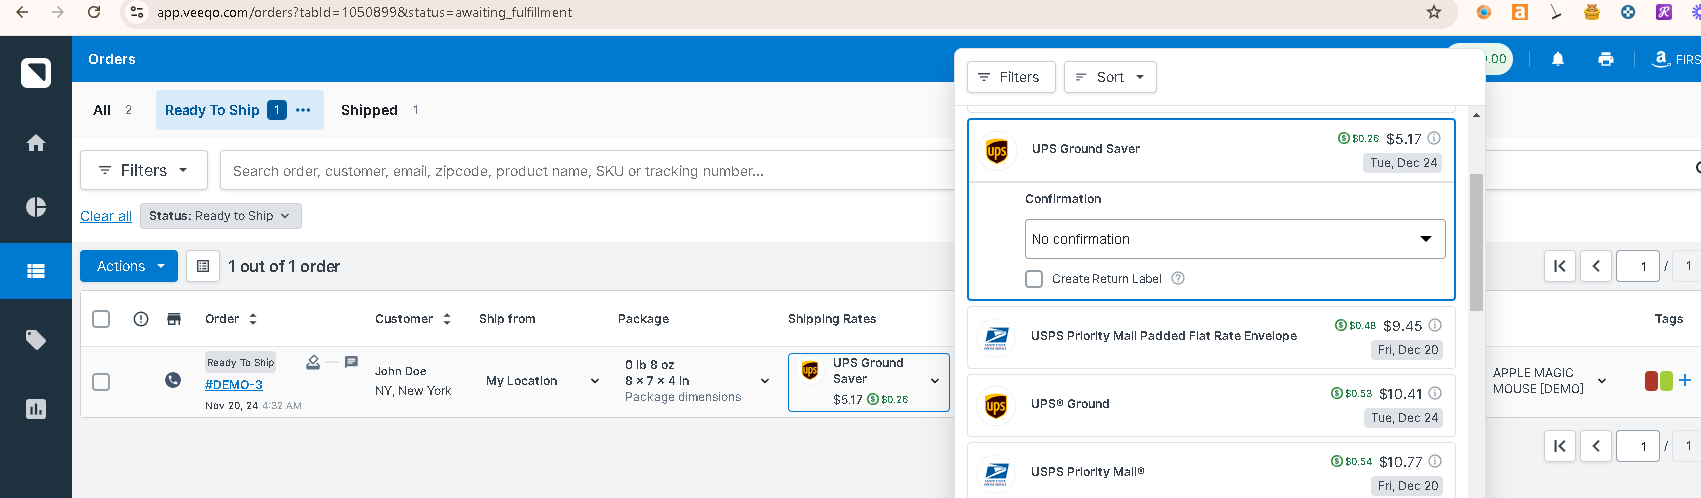Open the No confirmation dropdown

(x=1235, y=239)
